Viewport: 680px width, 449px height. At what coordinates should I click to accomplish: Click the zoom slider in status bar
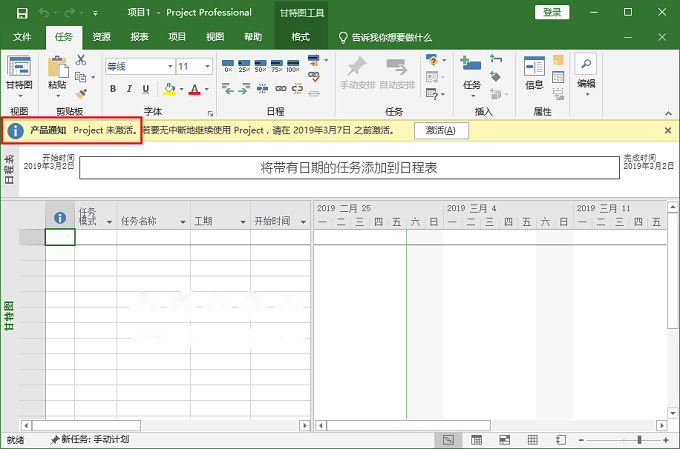638,440
